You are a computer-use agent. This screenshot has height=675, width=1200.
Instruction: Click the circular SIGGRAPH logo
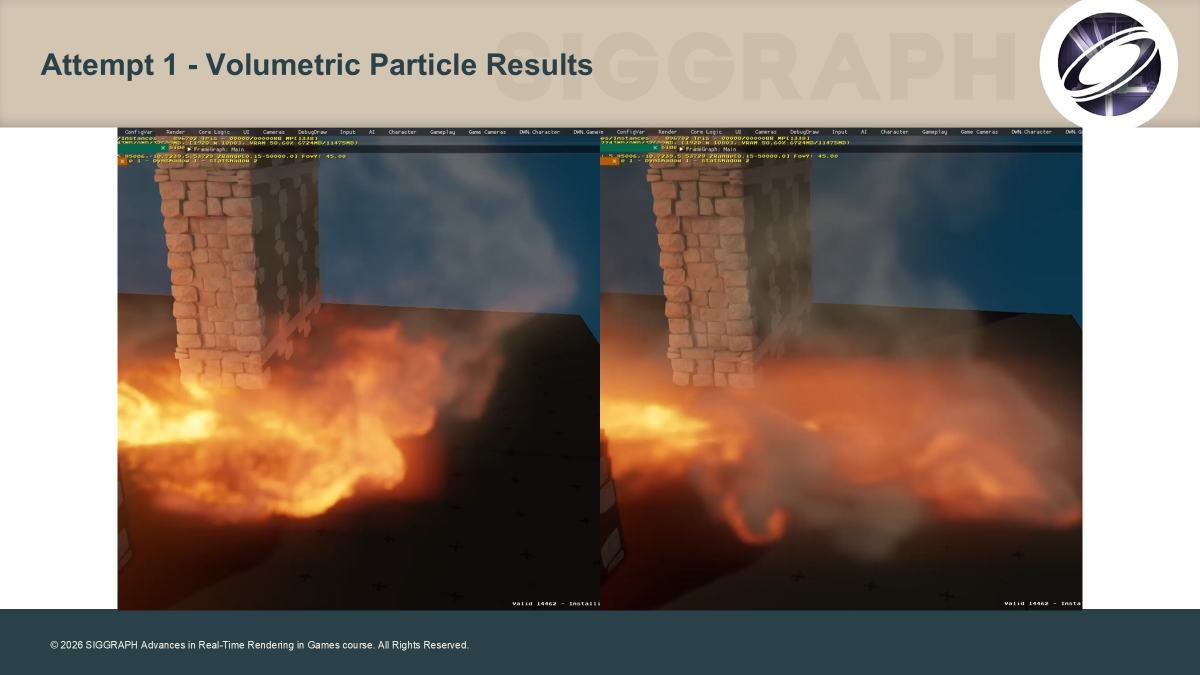tap(1110, 63)
